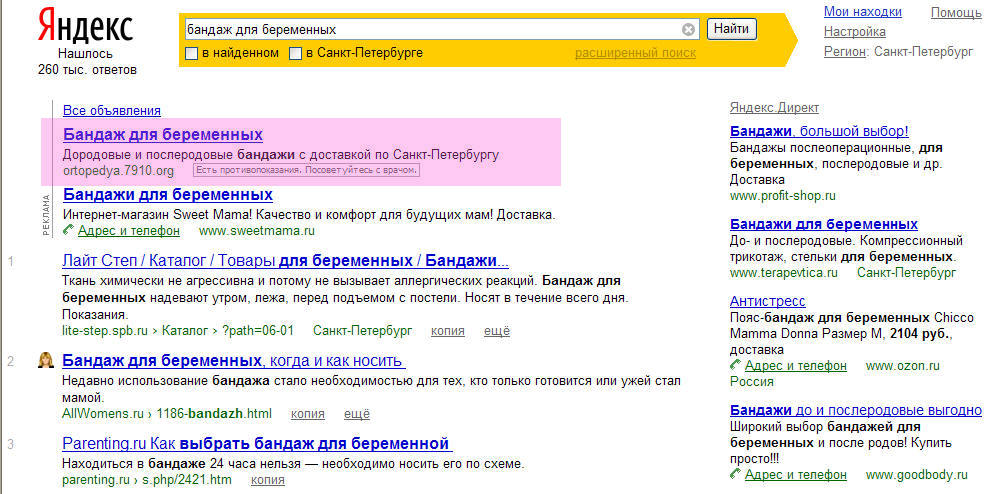Visit the www.goodbody.ru URL
Screen dimensions: 997x494
(x=917, y=475)
